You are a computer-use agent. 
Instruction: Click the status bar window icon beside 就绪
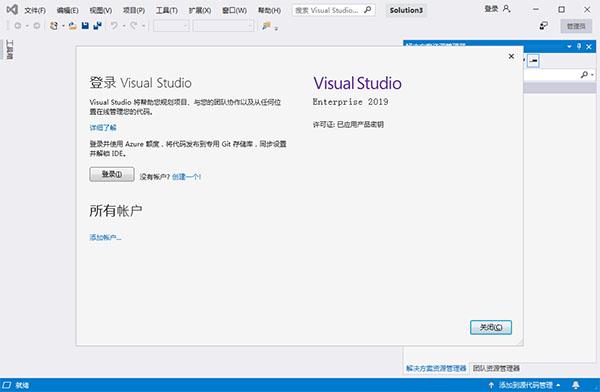tap(7, 385)
